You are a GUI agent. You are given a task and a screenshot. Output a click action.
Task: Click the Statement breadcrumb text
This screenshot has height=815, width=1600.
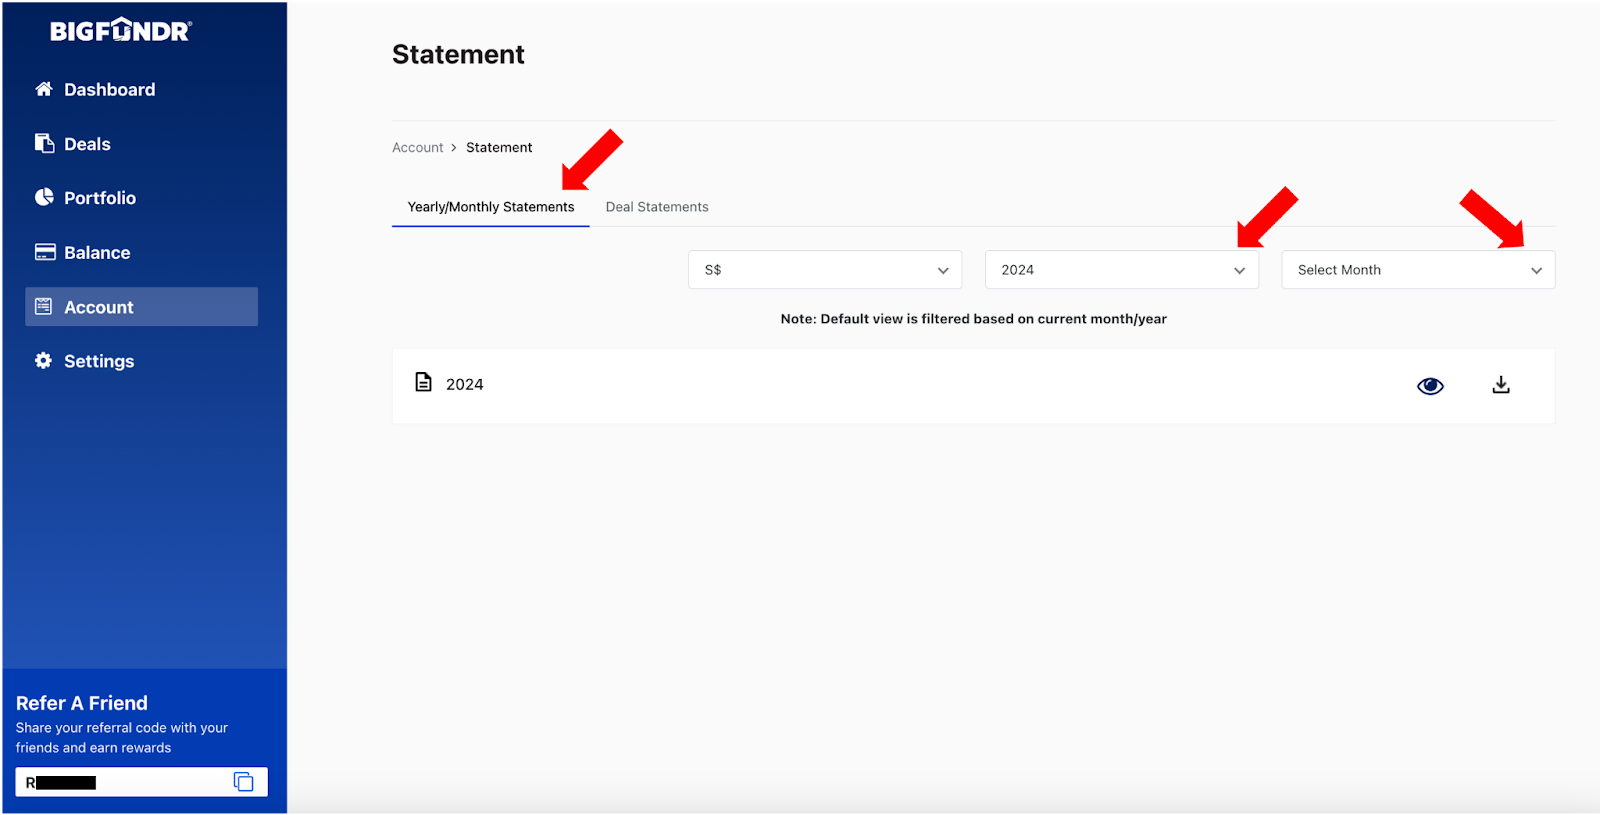point(499,147)
